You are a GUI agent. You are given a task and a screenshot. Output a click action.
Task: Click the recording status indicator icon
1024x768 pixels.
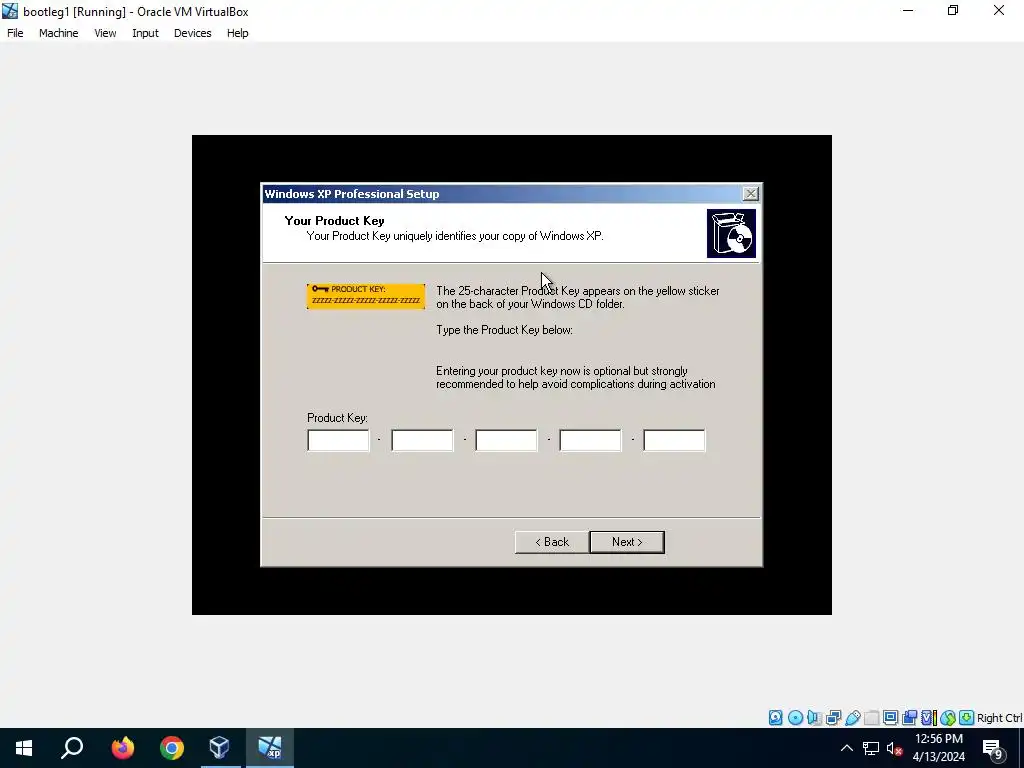(909, 718)
